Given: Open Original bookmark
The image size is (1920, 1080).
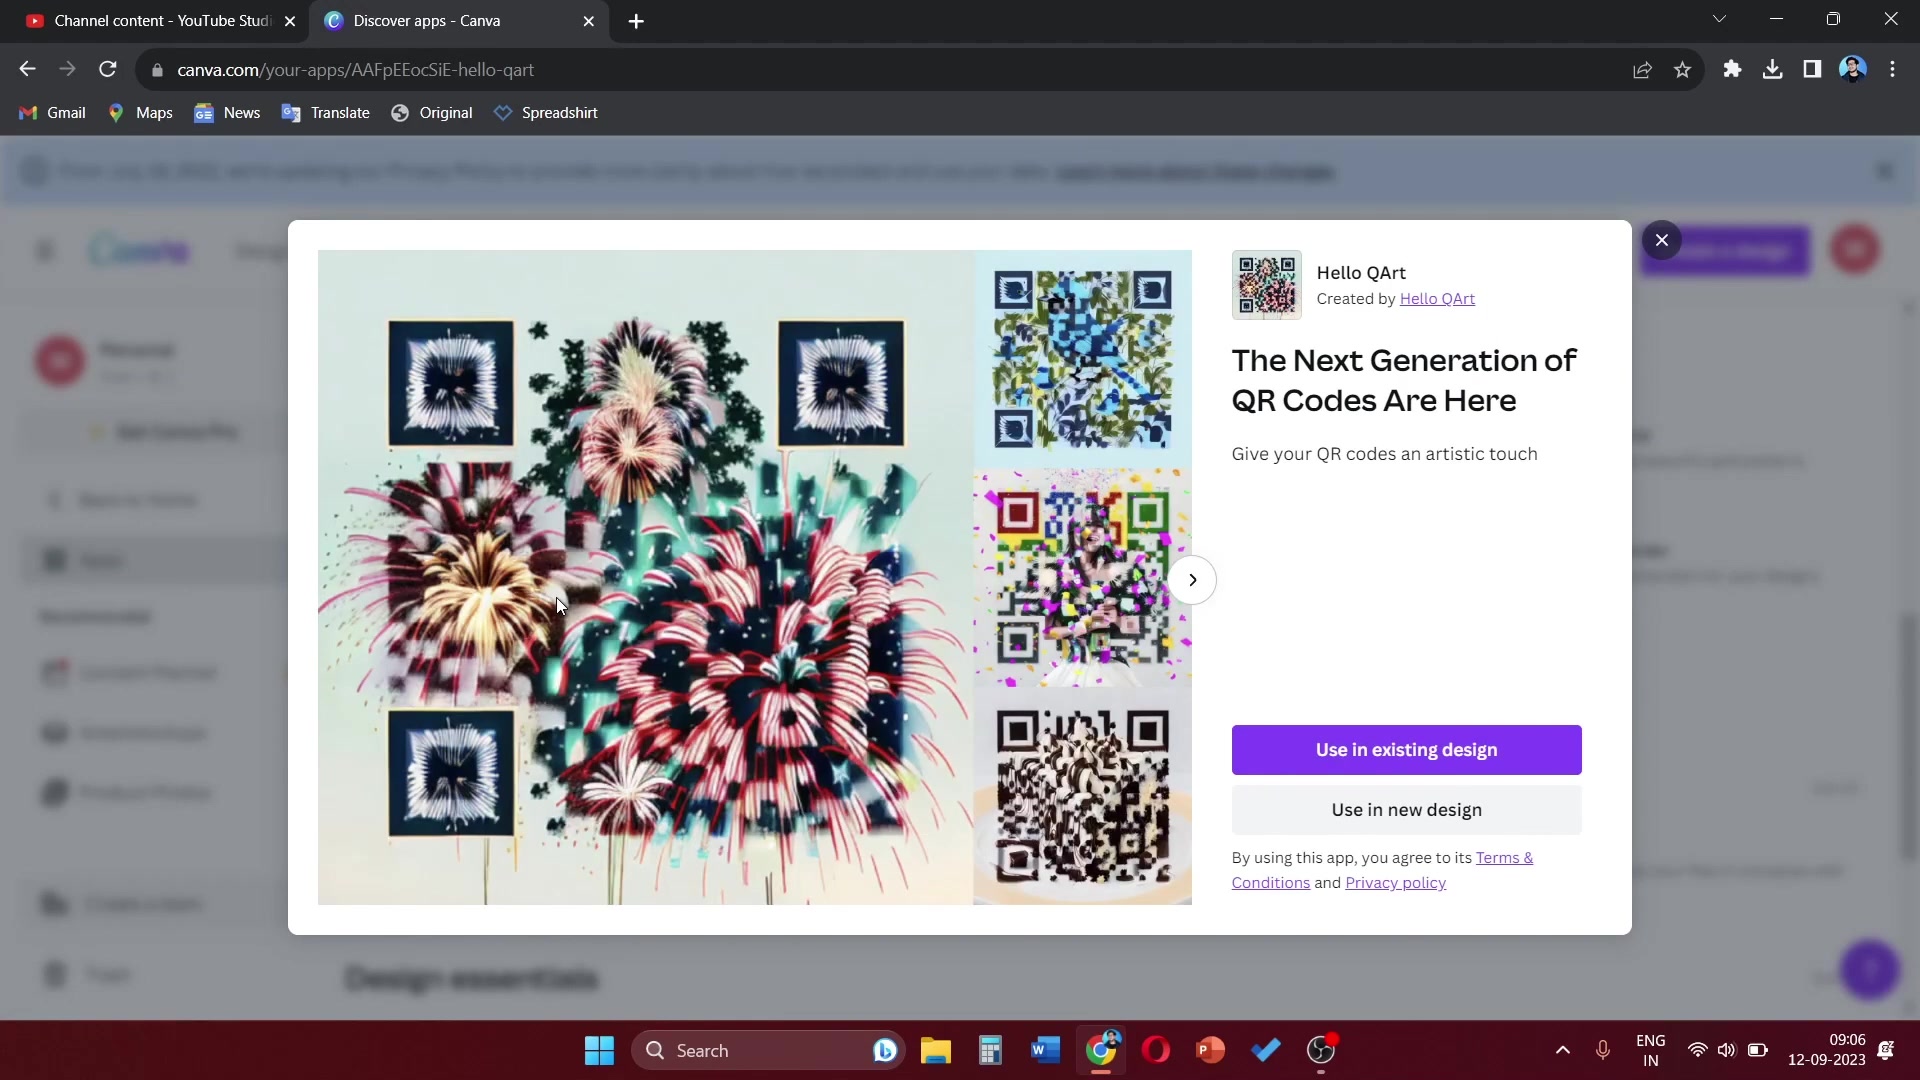Looking at the screenshot, I should pyautogui.click(x=432, y=113).
